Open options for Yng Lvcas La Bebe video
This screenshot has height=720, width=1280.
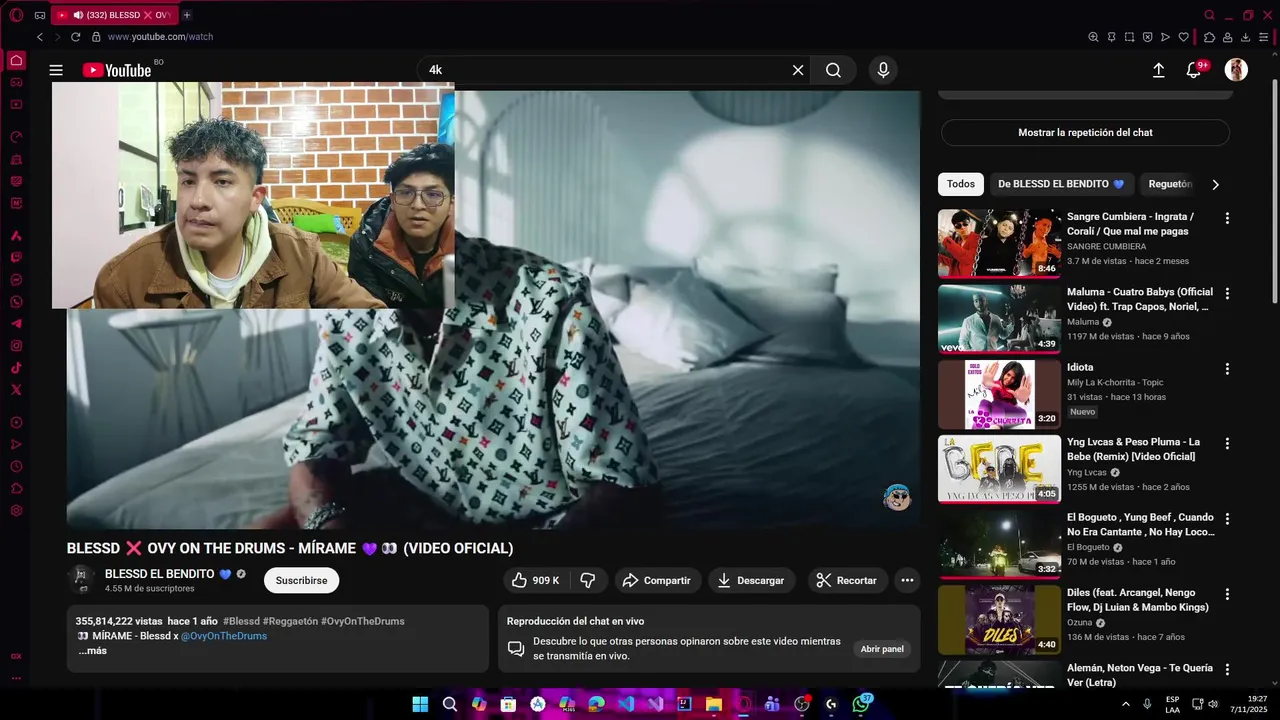coord(1227,443)
